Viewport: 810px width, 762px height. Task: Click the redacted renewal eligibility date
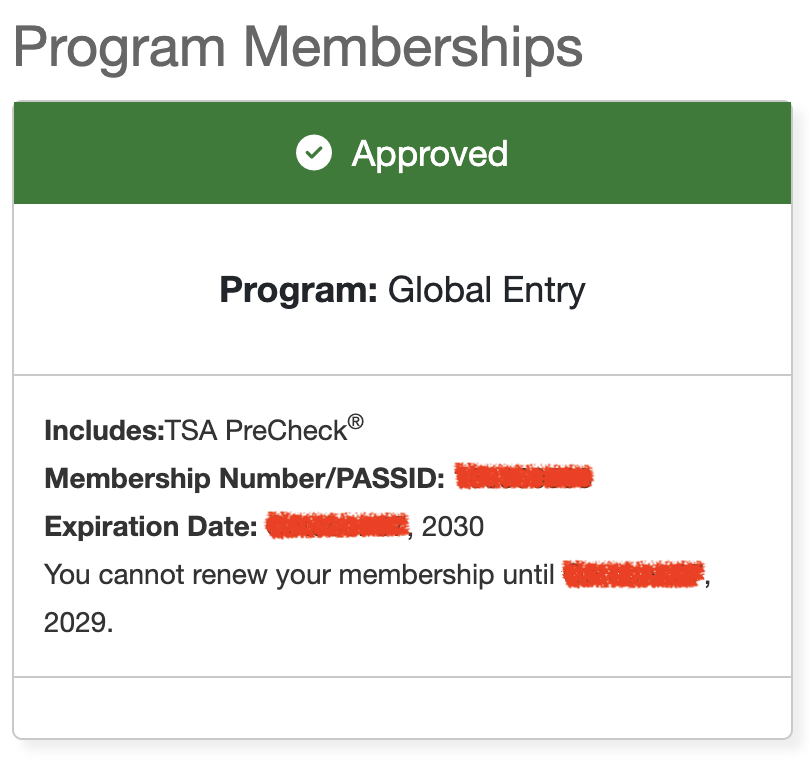pos(634,573)
